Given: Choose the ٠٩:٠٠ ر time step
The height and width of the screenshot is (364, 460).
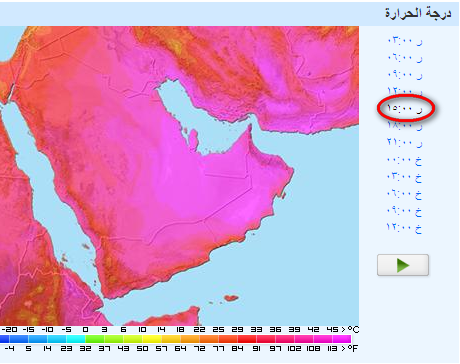Looking at the screenshot, I should click(x=405, y=75).
